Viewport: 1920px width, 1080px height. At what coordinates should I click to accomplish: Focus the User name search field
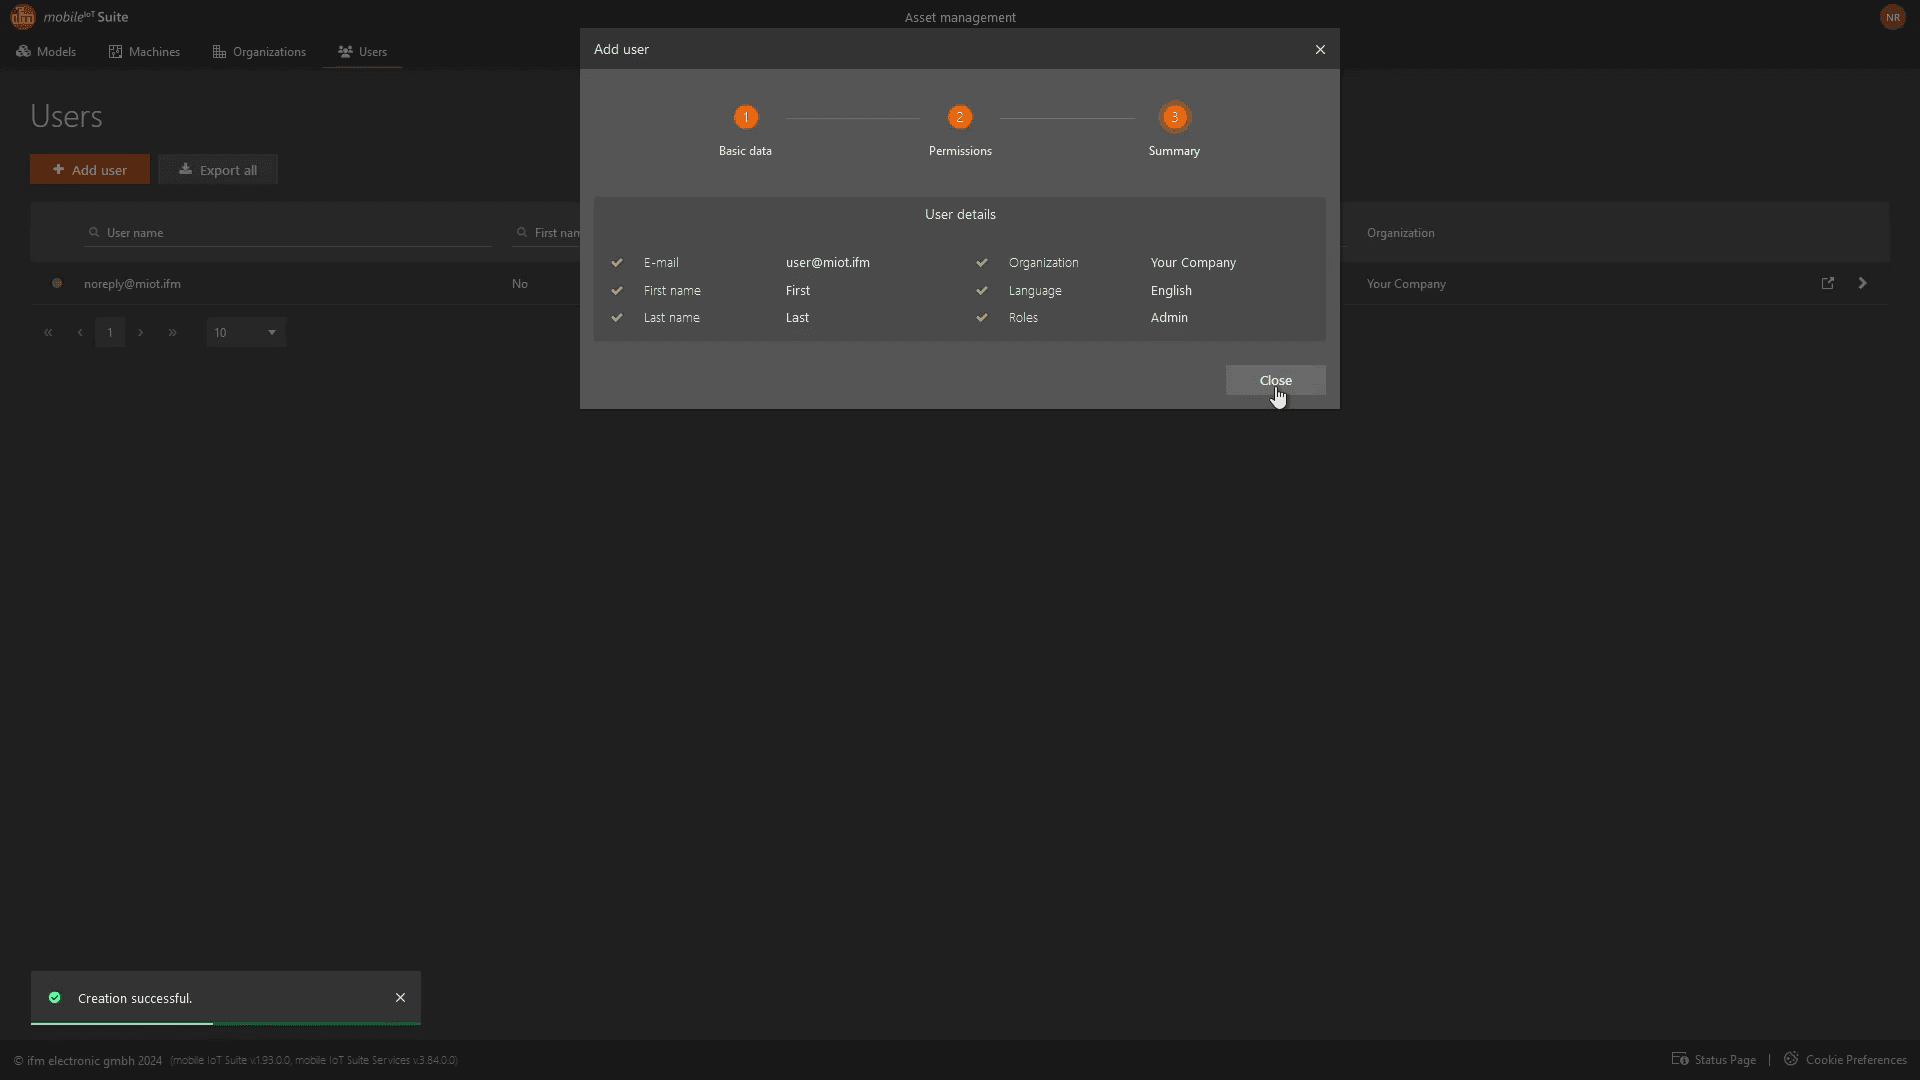pos(290,232)
